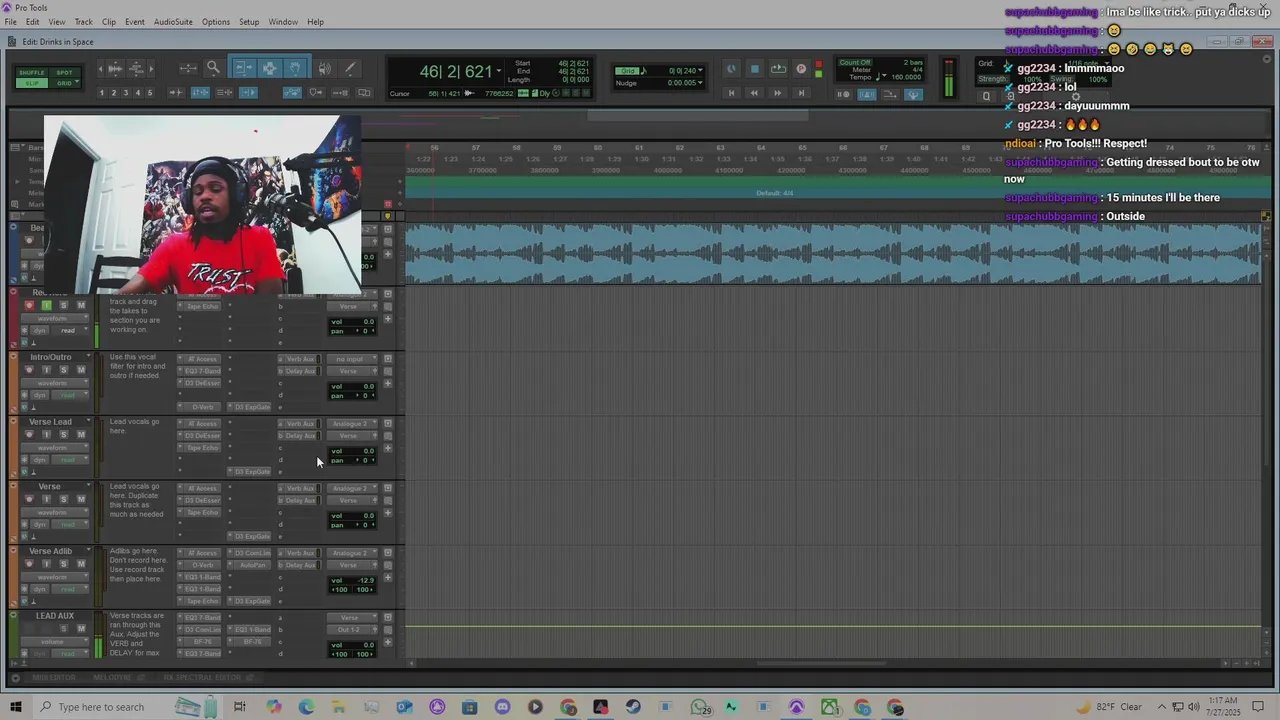The image size is (1280, 720).
Task: Solo the Verse Lead track
Action: [x=63, y=435]
